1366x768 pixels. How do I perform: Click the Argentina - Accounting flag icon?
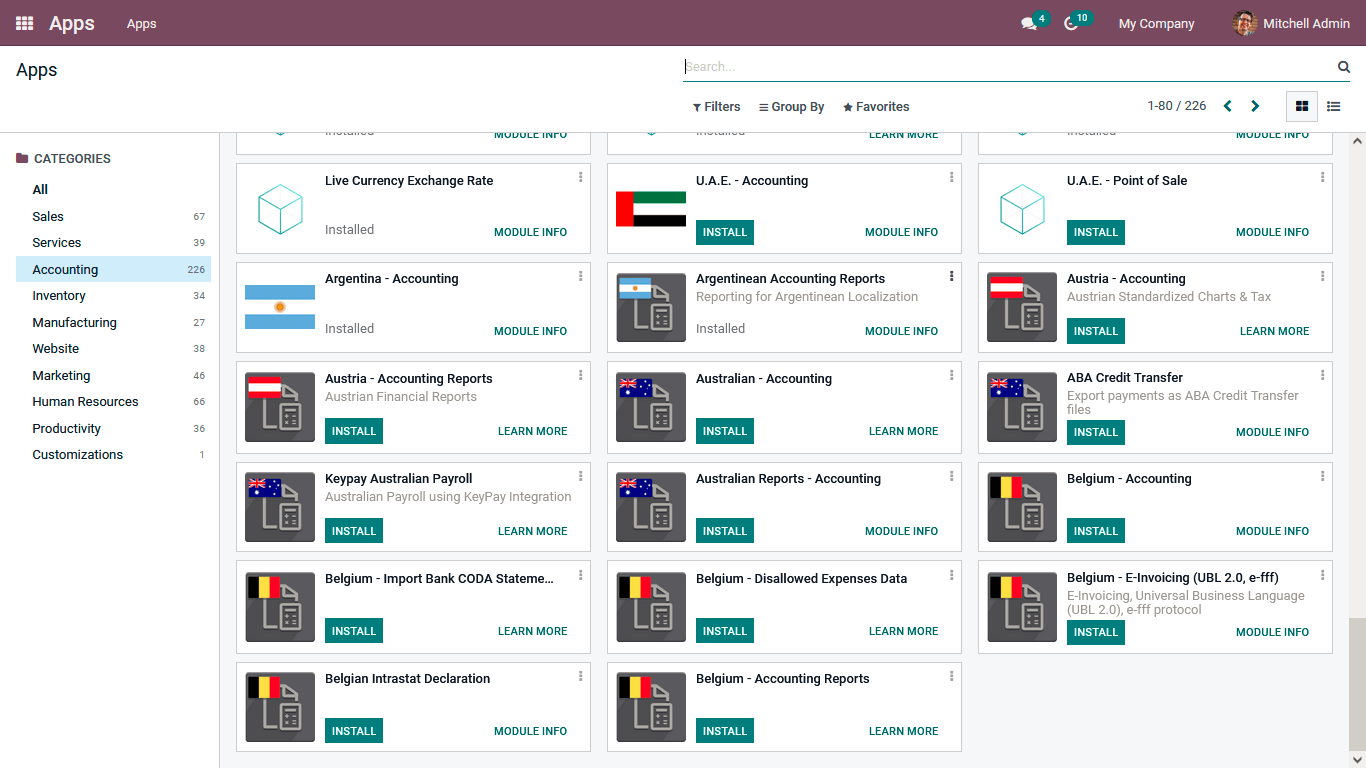click(280, 307)
